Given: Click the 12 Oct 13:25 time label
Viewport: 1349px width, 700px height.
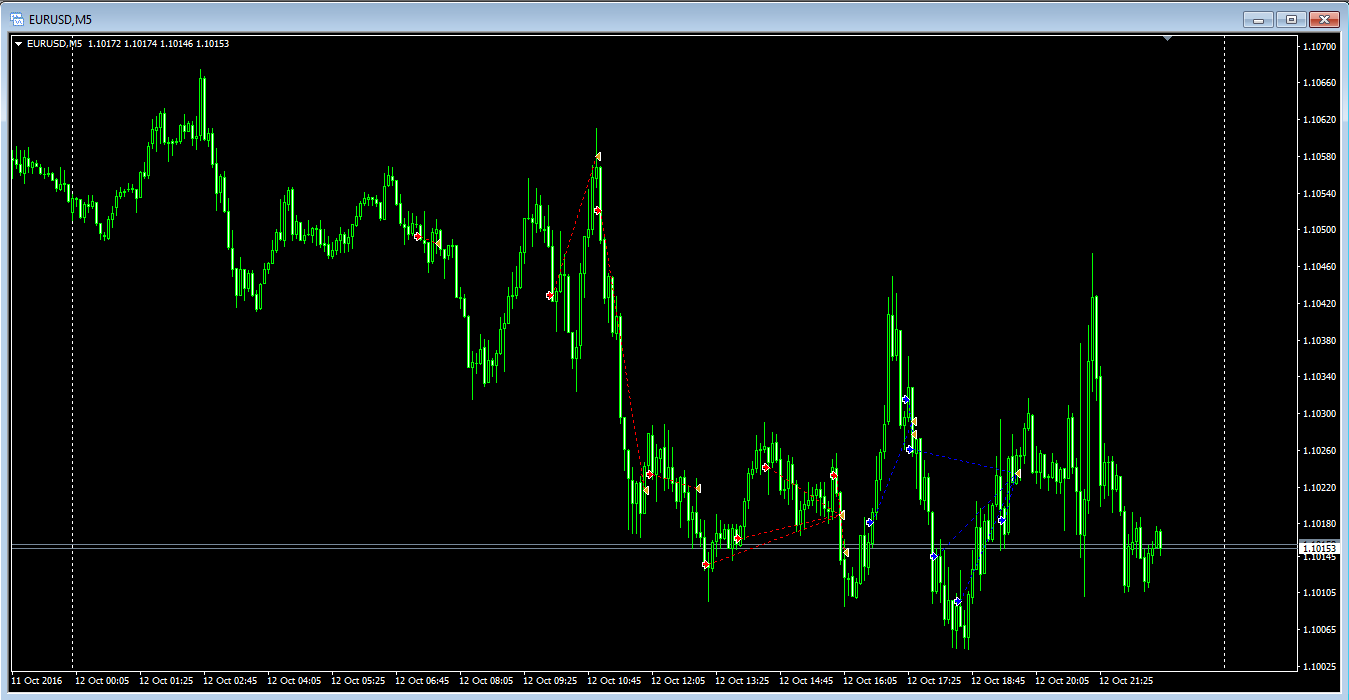Looking at the screenshot, I should click(x=742, y=681).
